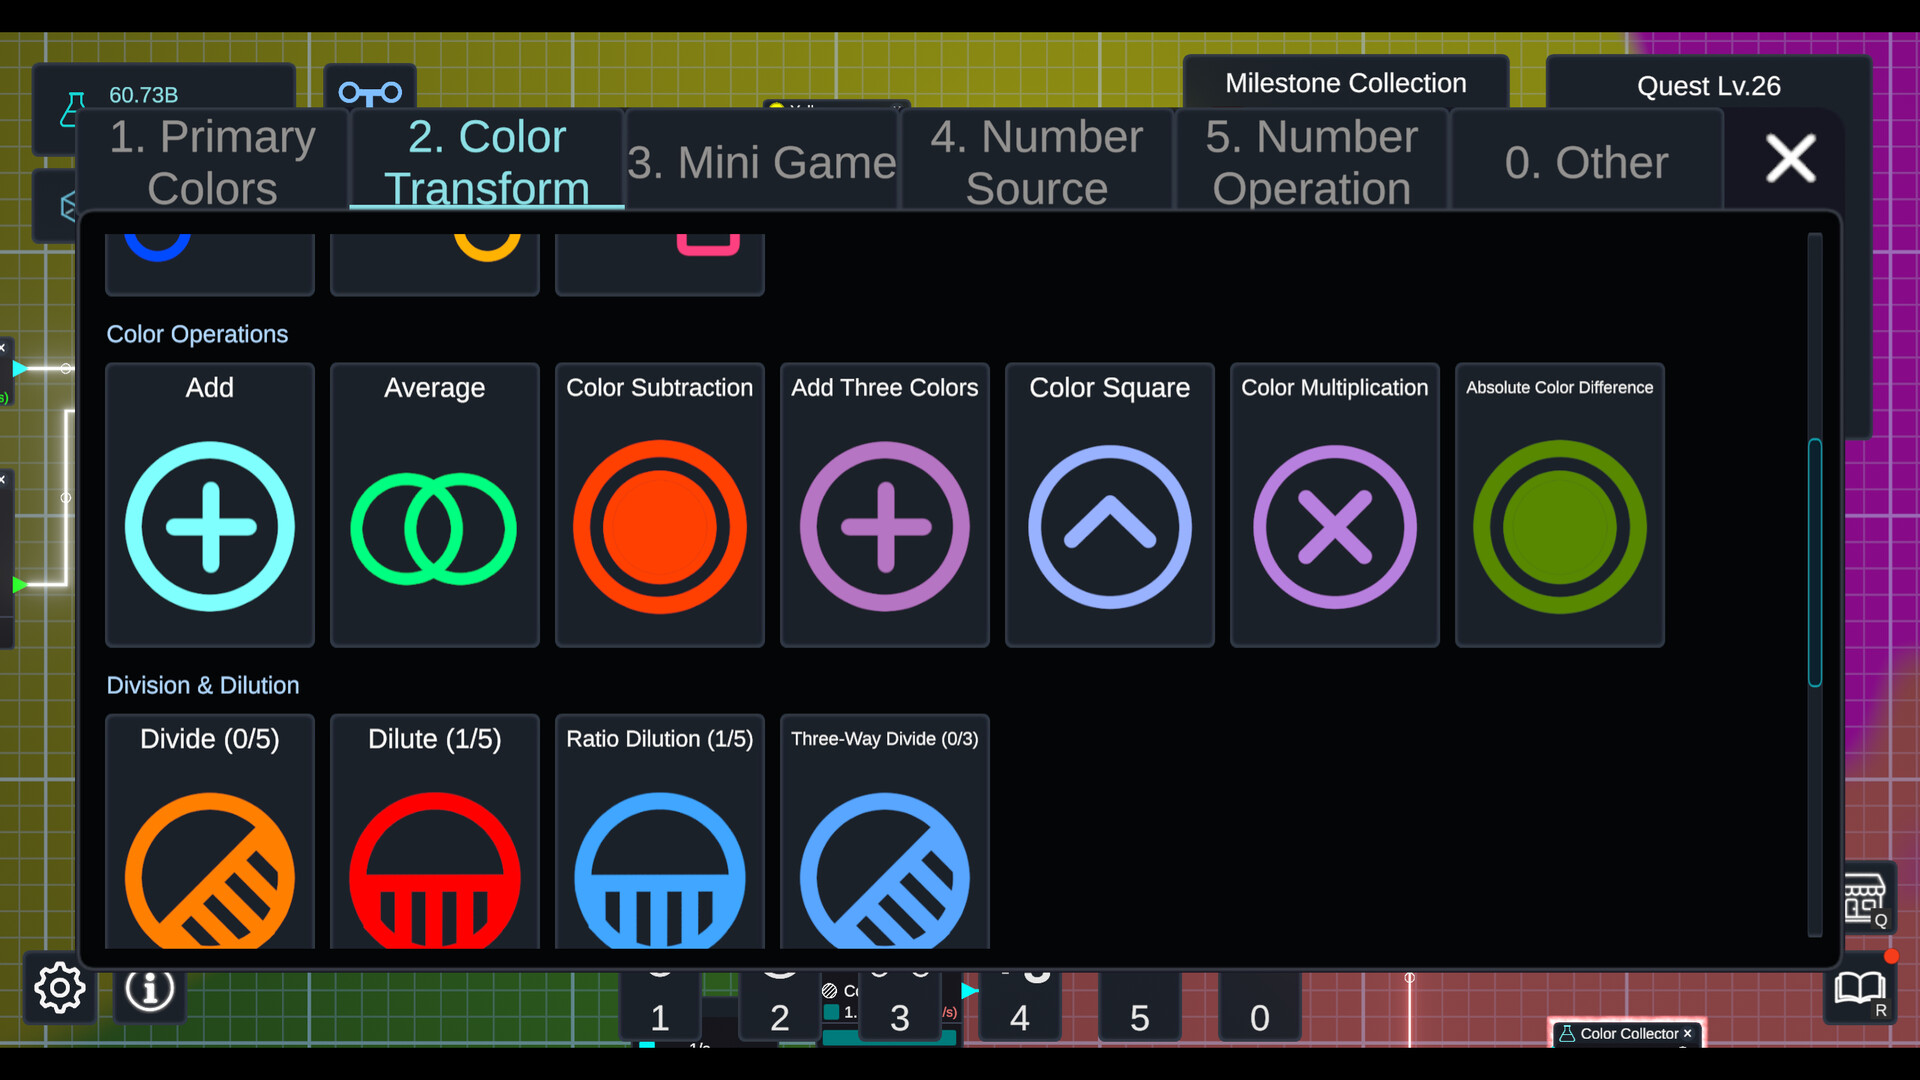
Task: Open the 3. Mini Game tab
Action: (762, 161)
